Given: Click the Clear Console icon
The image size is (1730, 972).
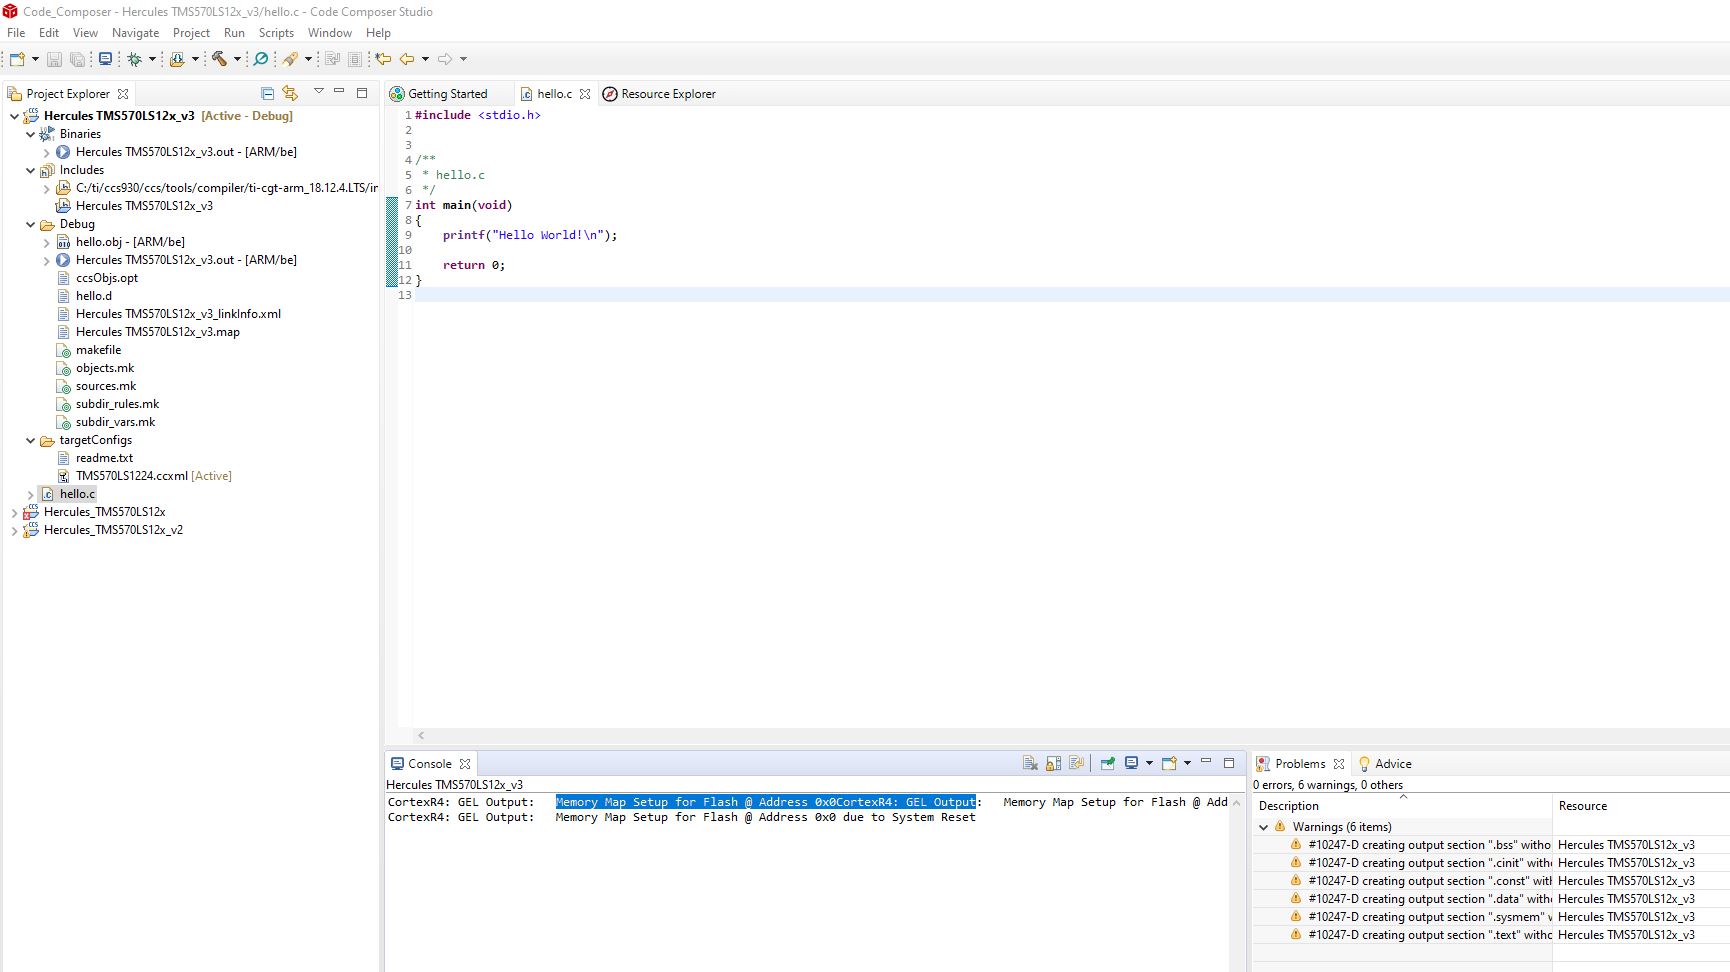Looking at the screenshot, I should pos(1030,764).
